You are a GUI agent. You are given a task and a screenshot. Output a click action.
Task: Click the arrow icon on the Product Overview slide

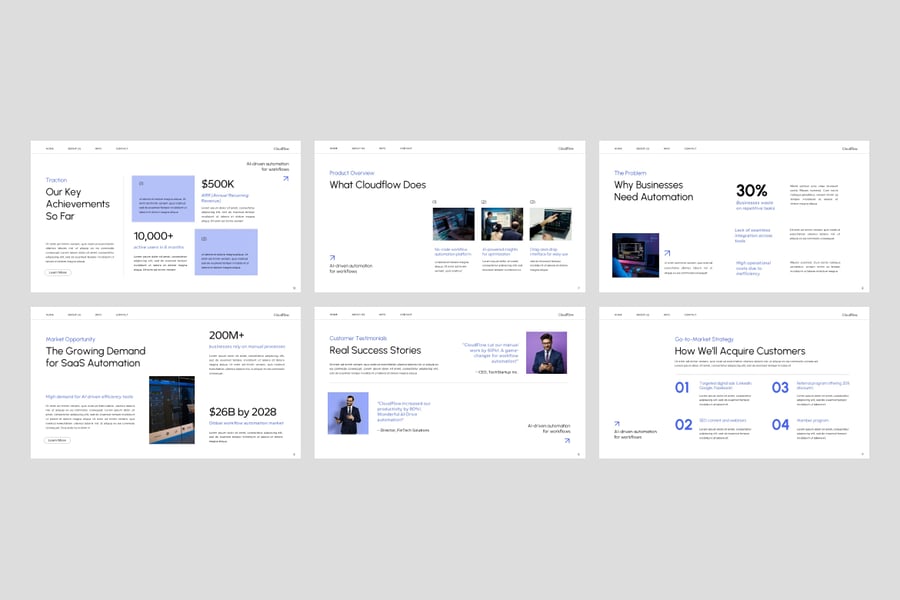(x=332, y=256)
